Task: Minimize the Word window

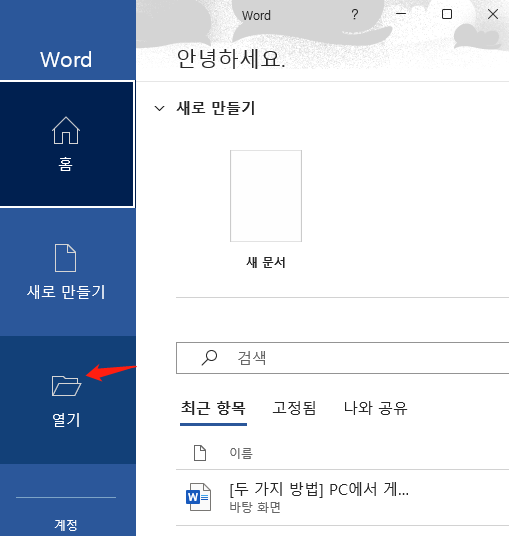Action: (401, 14)
